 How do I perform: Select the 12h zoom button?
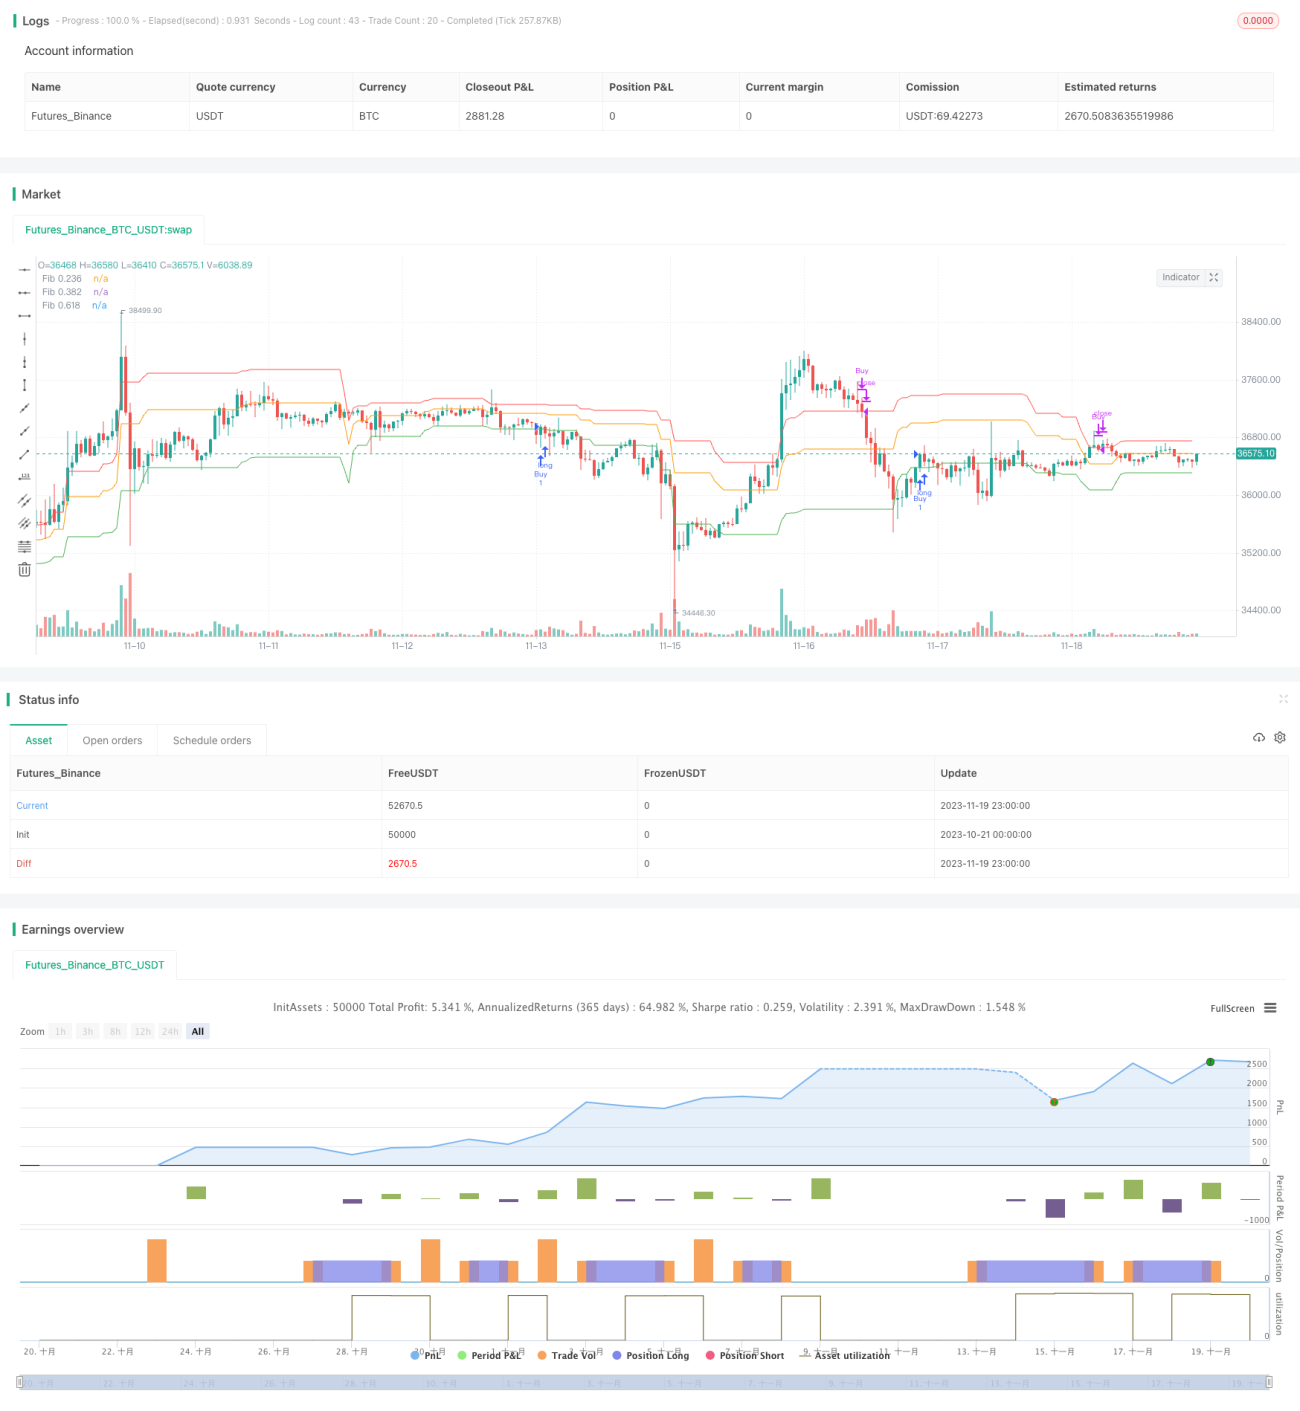click(142, 1031)
